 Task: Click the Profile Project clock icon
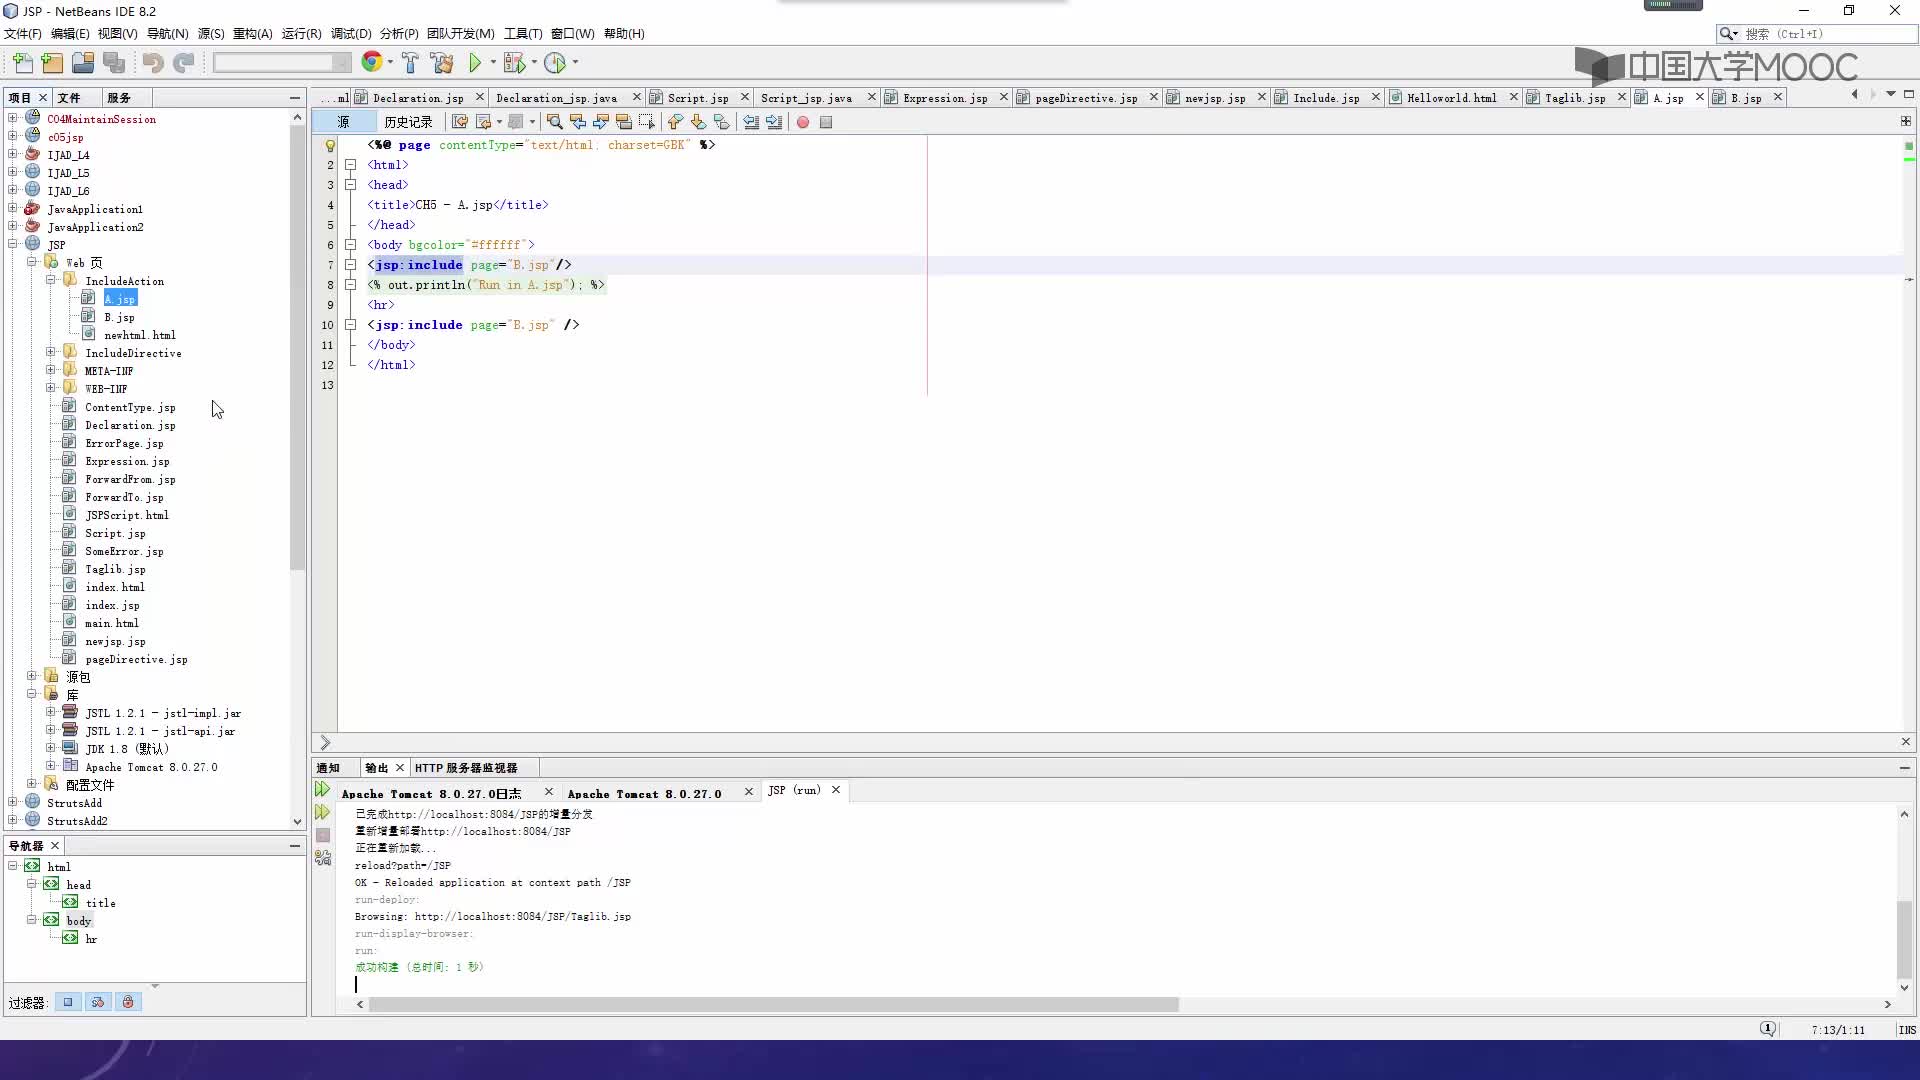(x=555, y=63)
